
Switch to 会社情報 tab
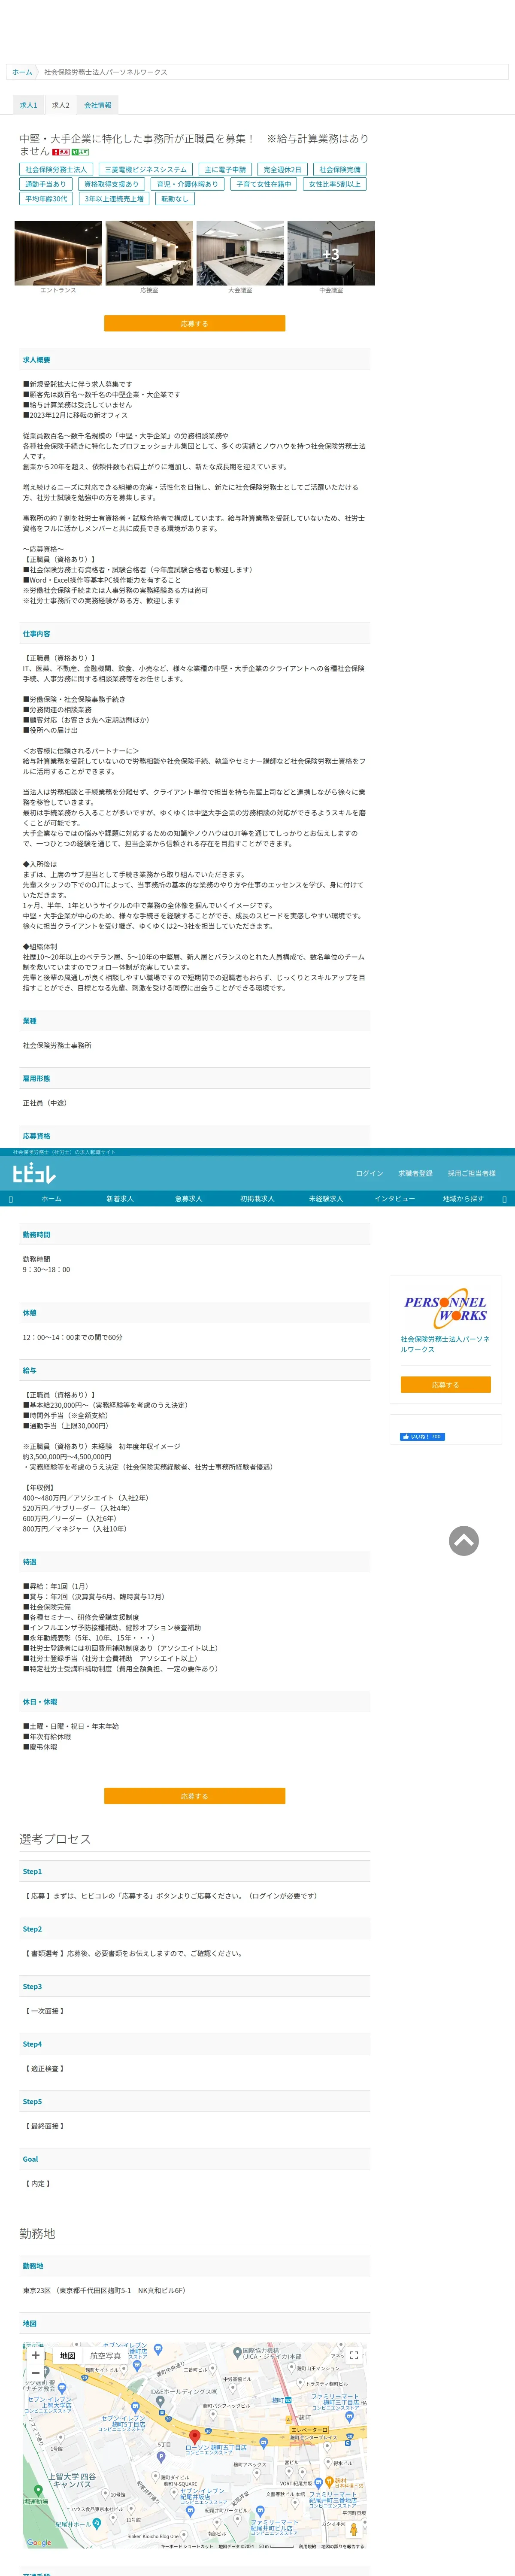coord(98,105)
